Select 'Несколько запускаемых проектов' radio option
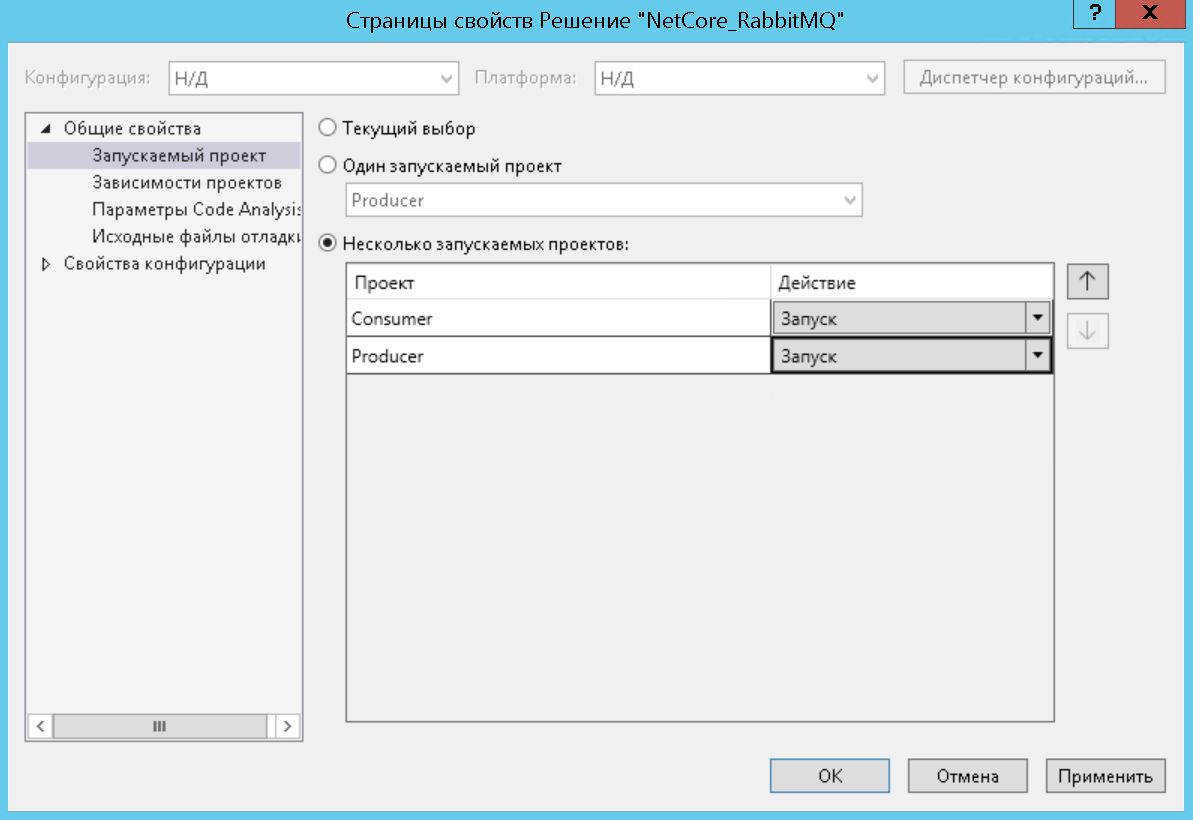1193x820 pixels. [x=327, y=242]
